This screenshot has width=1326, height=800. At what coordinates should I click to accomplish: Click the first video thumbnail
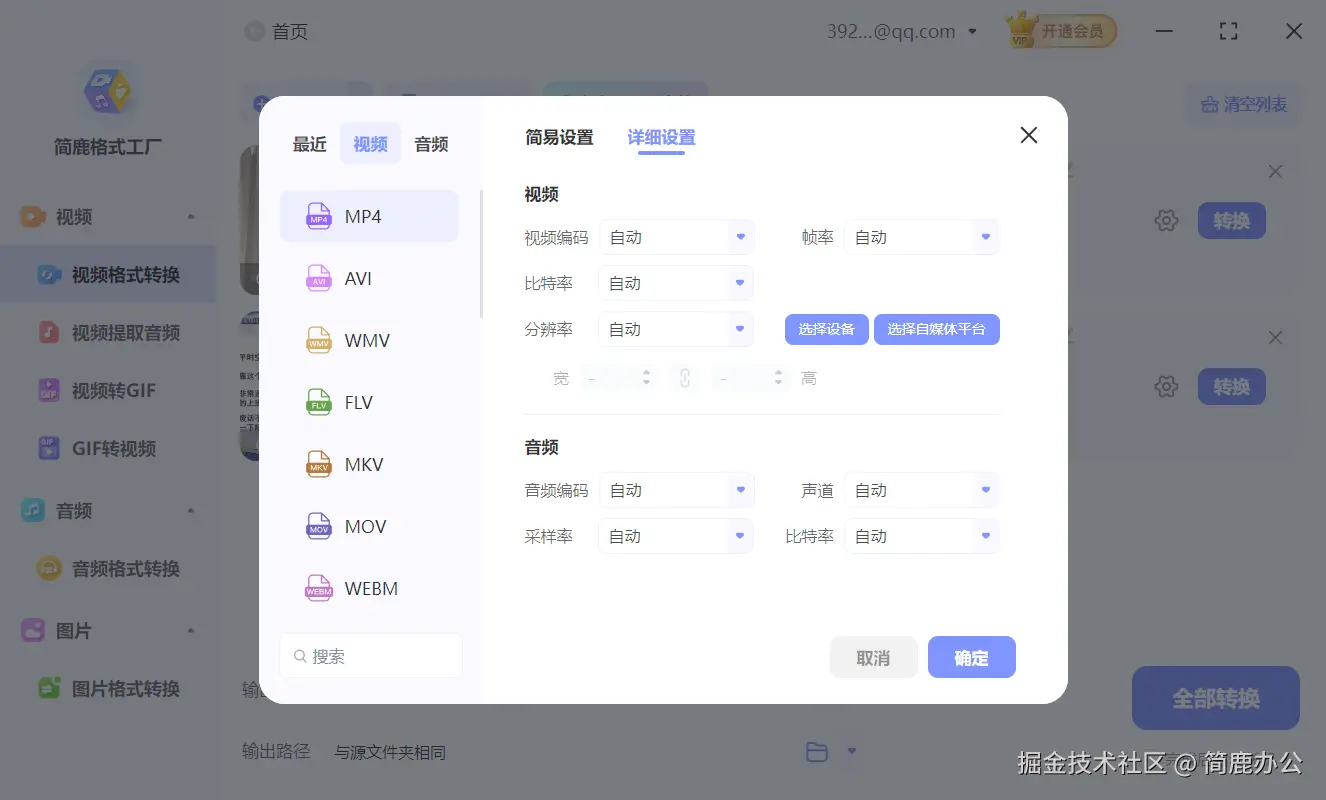(x=250, y=221)
